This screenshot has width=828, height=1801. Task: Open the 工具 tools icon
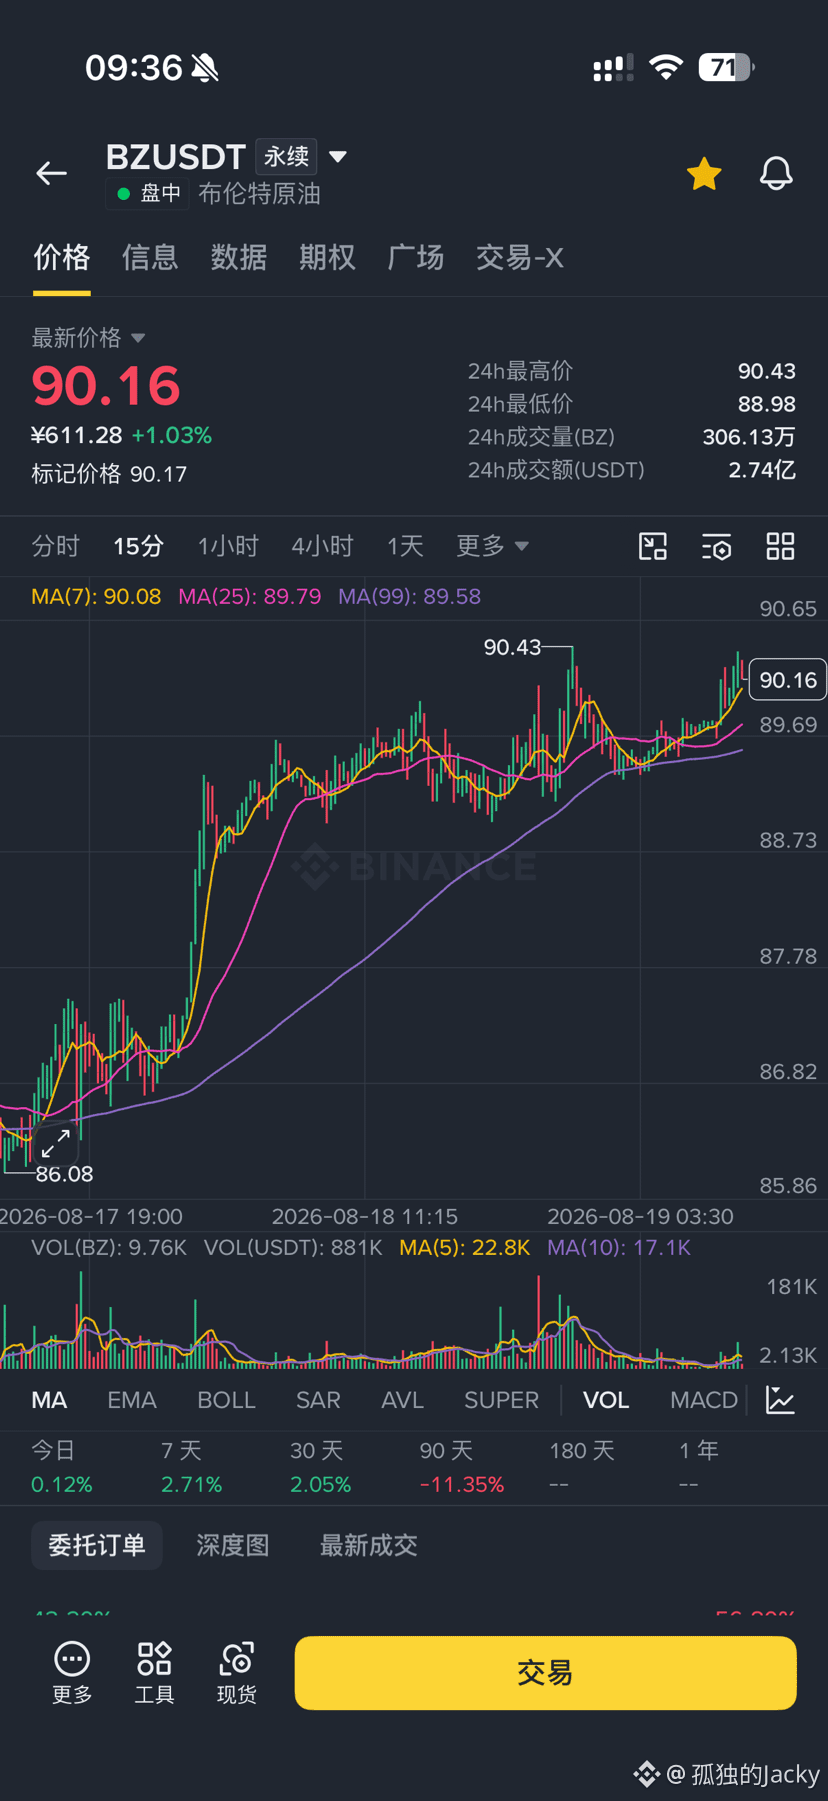154,1672
